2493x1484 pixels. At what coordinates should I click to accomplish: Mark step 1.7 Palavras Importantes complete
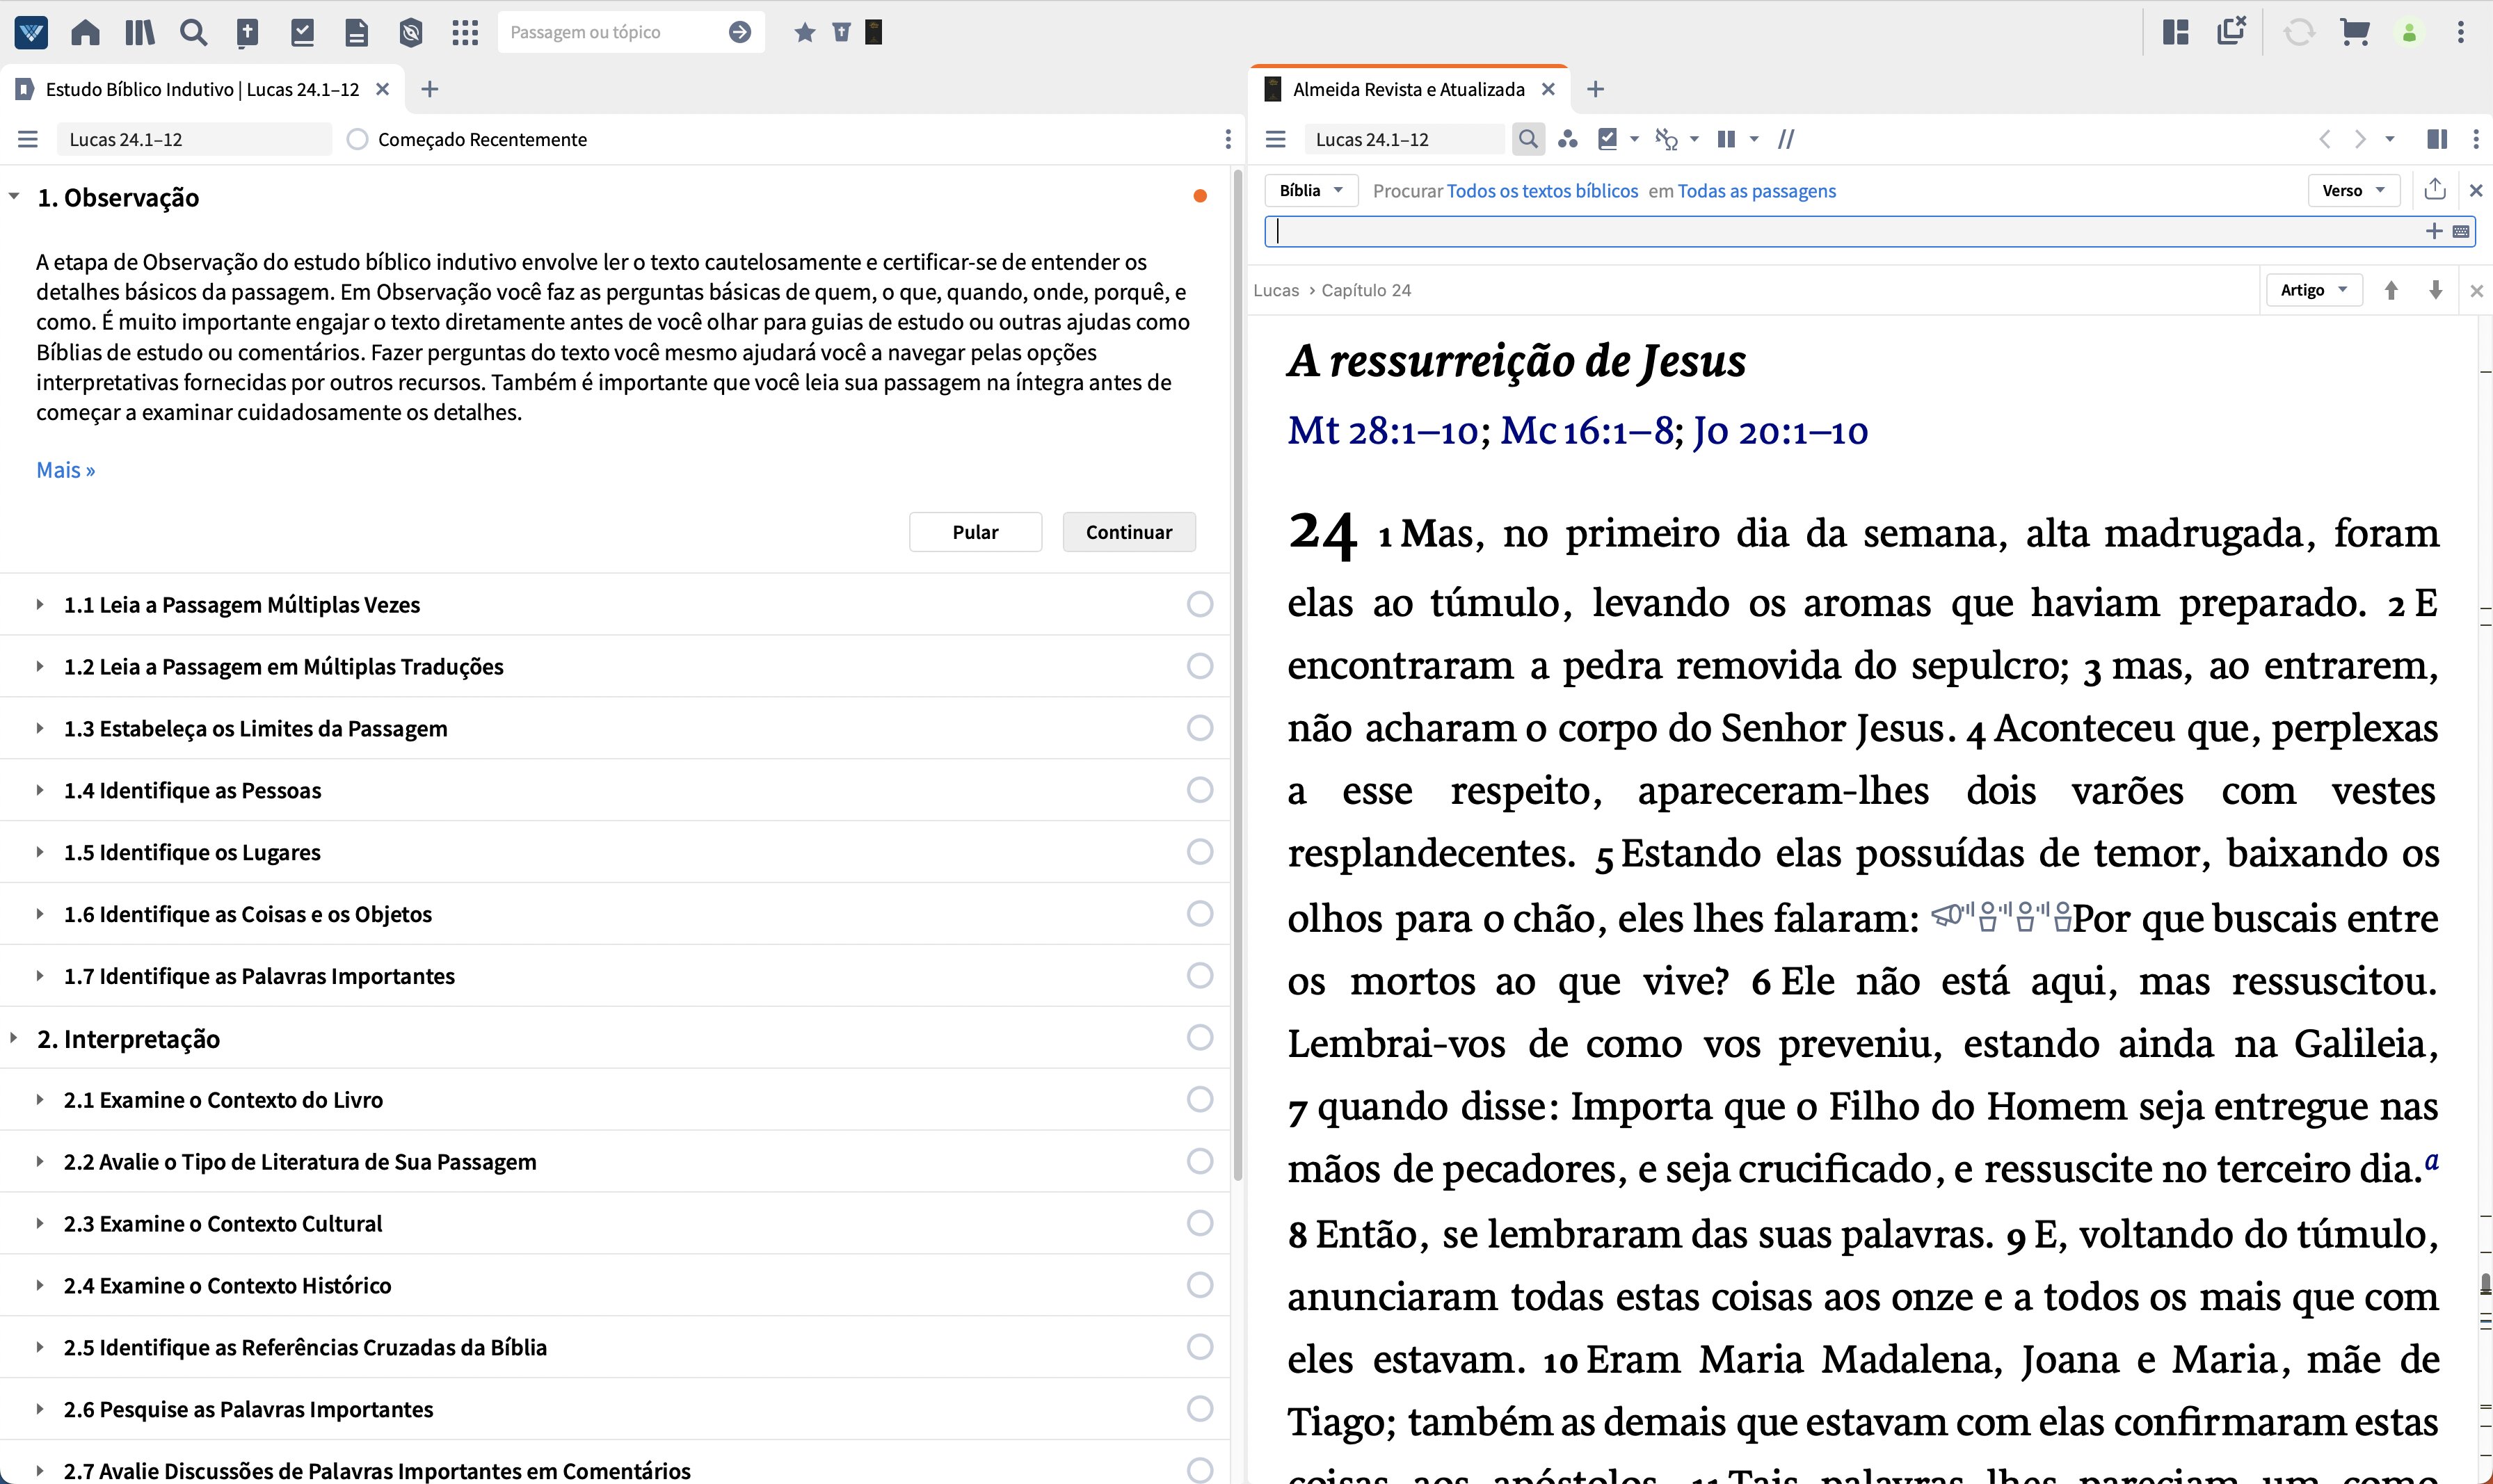[1199, 975]
